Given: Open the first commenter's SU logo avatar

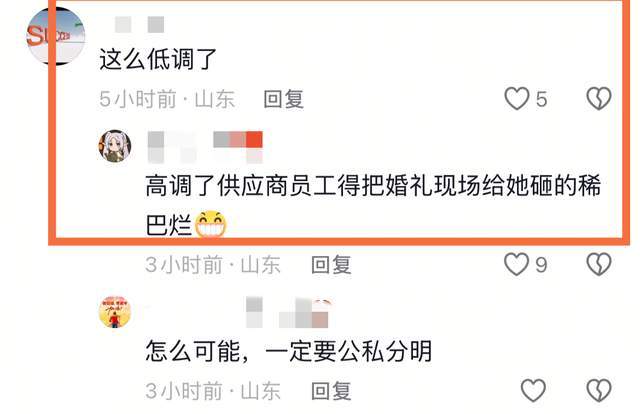Looking at the screenshot, I should [x=56, y=36].
